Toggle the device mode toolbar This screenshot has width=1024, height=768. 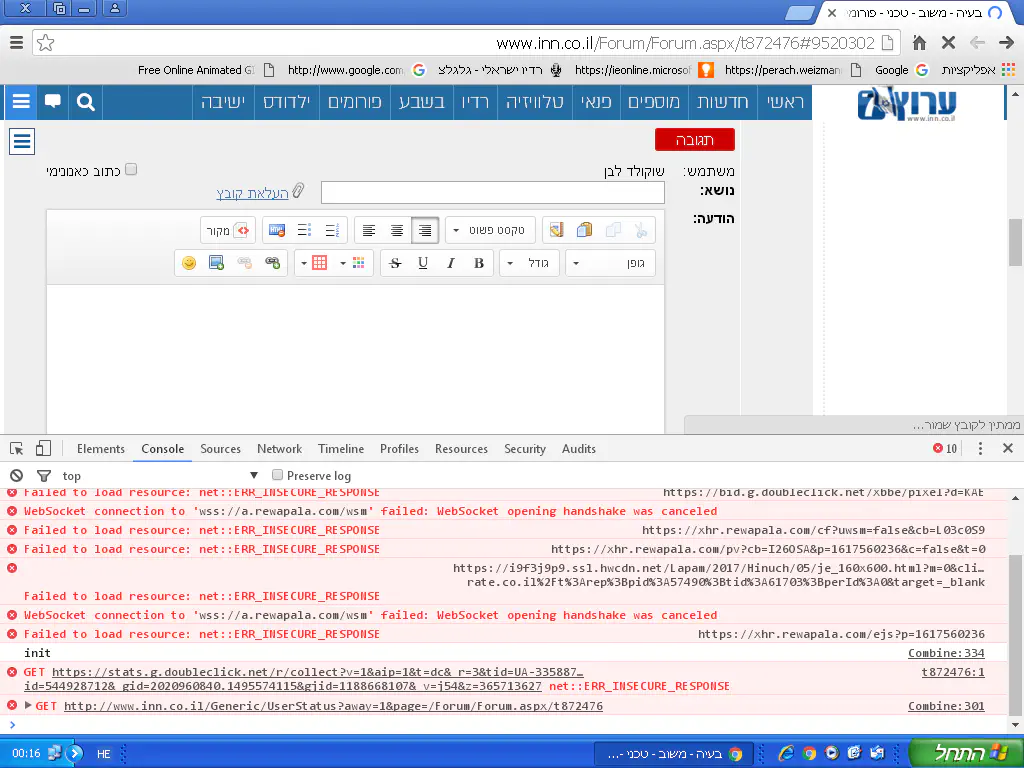pyautogui.click(x=43, y=449)
